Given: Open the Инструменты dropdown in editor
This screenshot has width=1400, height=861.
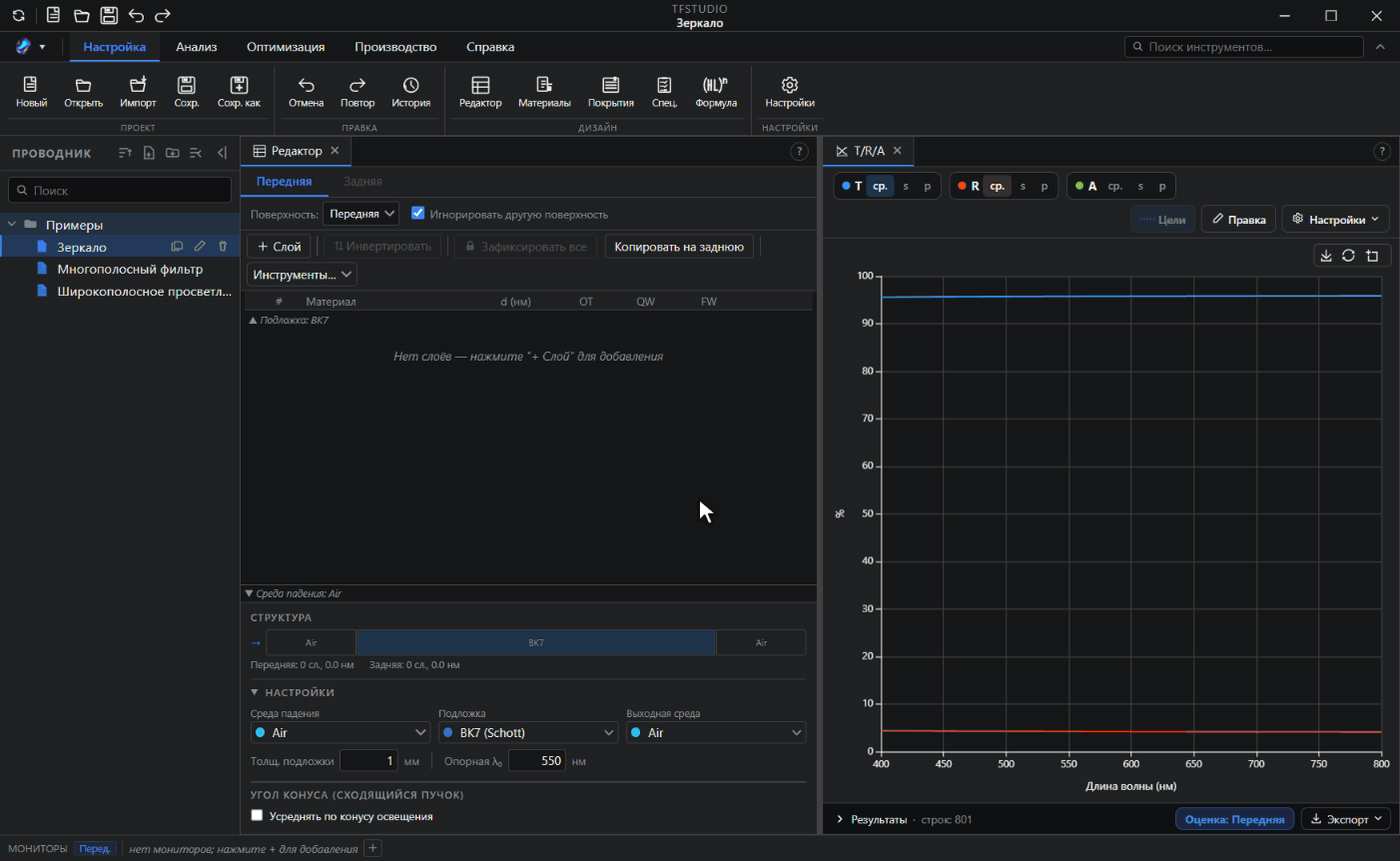Looking at the screenshot, I should (x=302, y=274).
